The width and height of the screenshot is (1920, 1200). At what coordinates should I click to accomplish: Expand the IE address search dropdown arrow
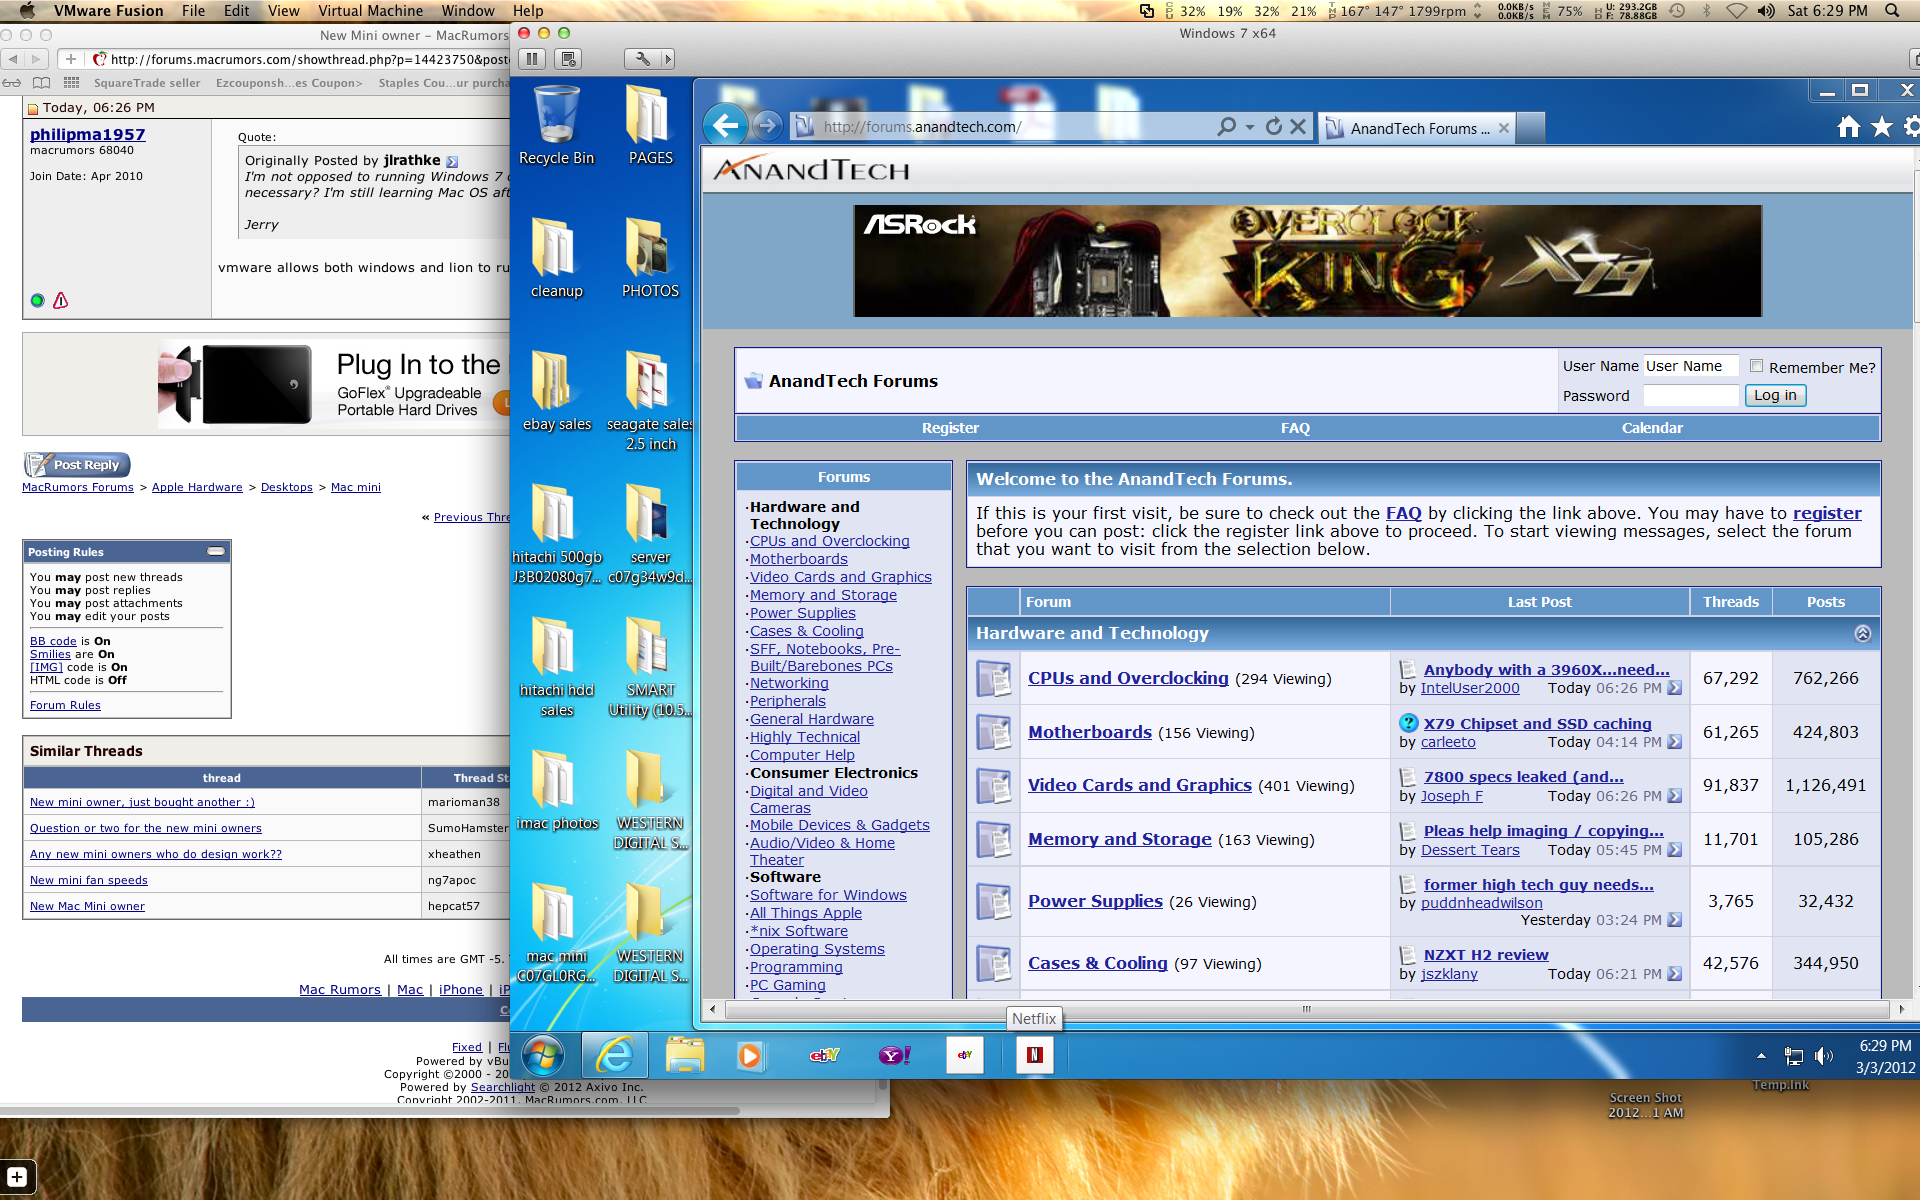[x=1250, y=127]
